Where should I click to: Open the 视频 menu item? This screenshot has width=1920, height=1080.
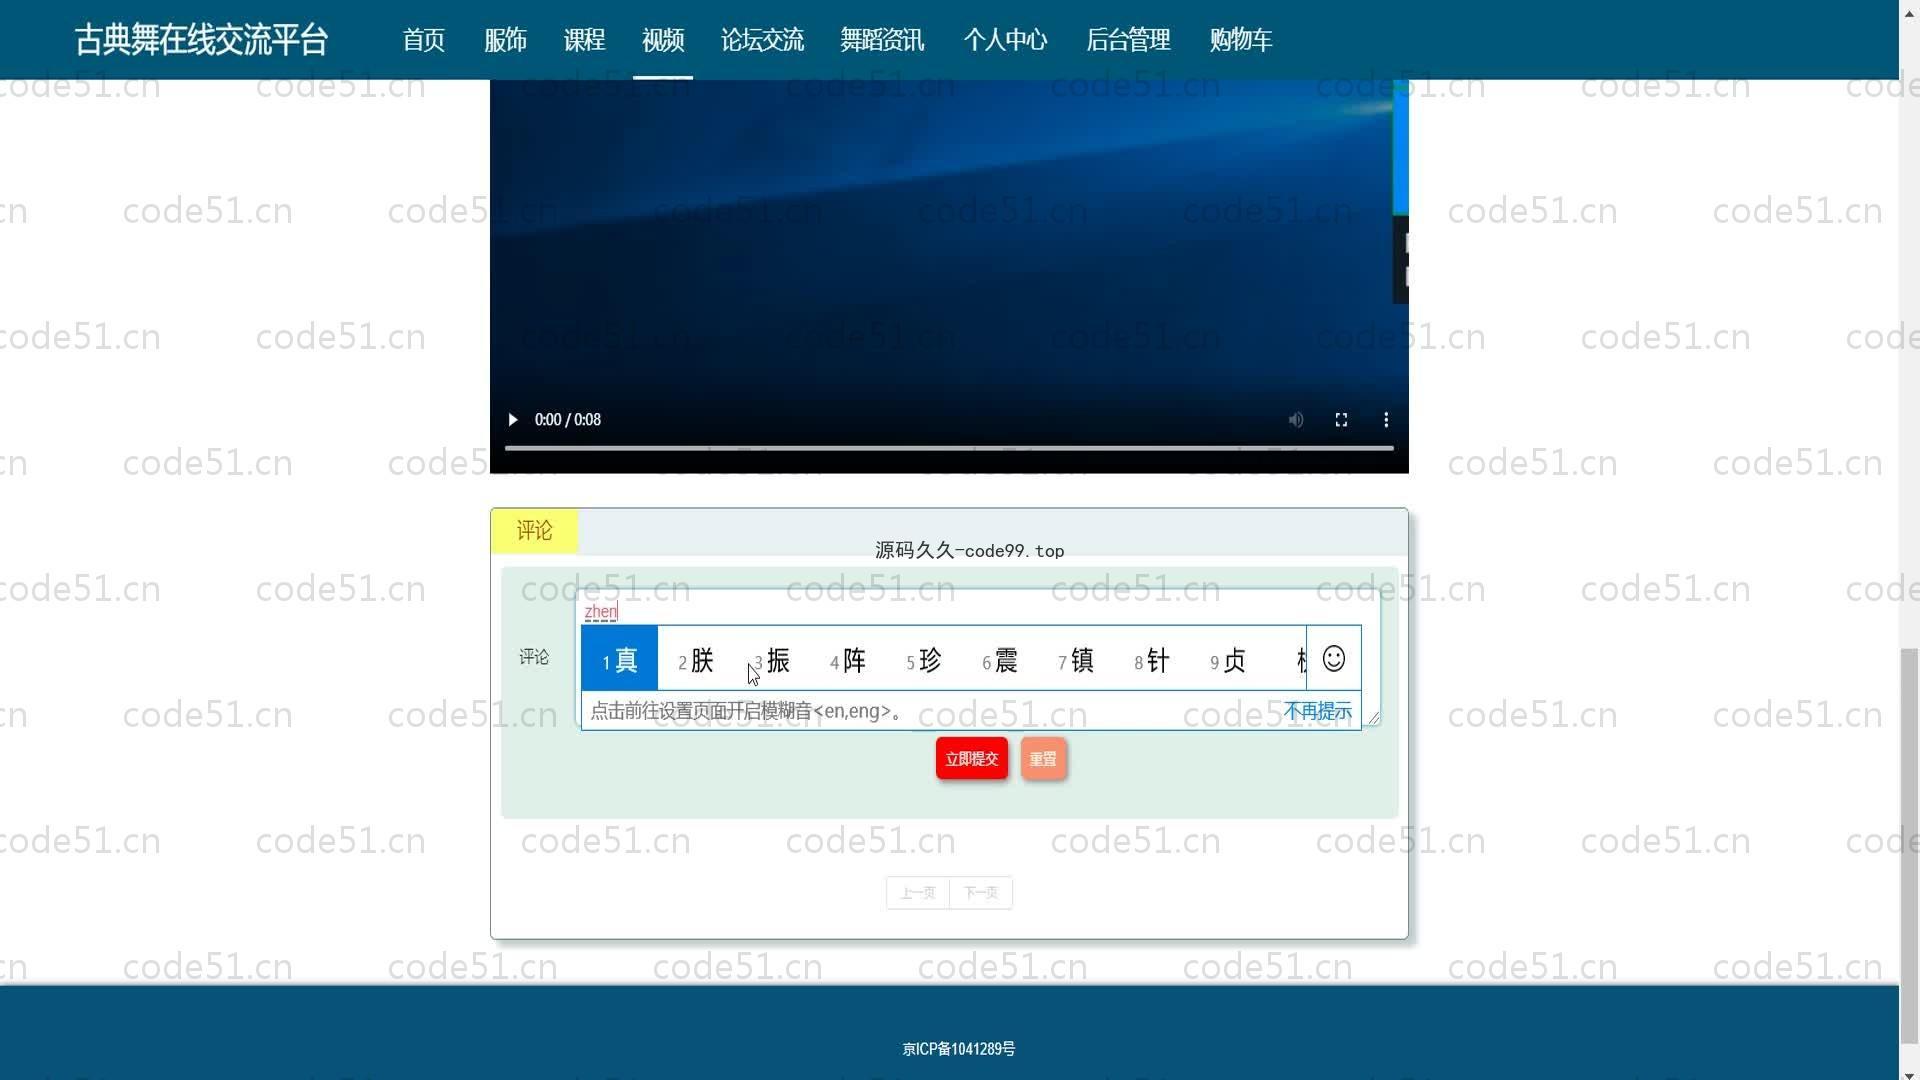[x=663, y=40]
